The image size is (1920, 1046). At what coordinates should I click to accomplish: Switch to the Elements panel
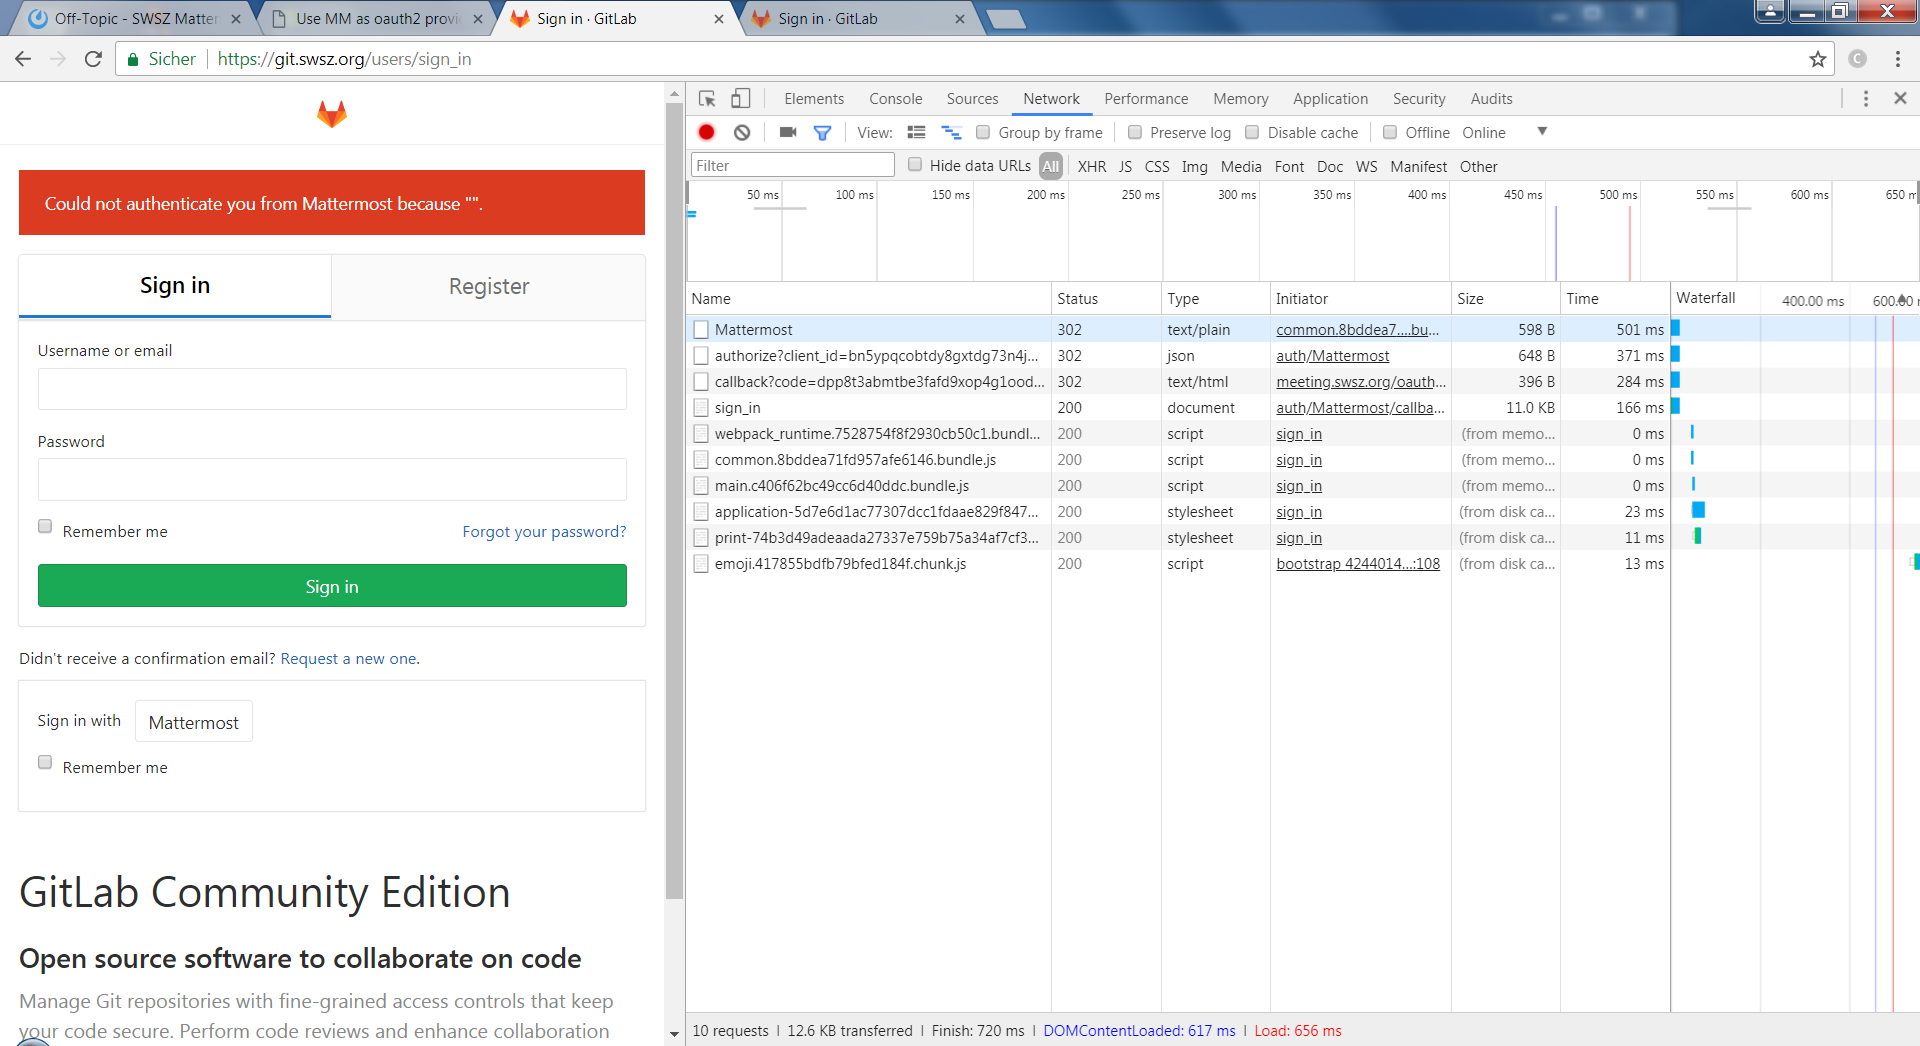(x=814, y=98)
